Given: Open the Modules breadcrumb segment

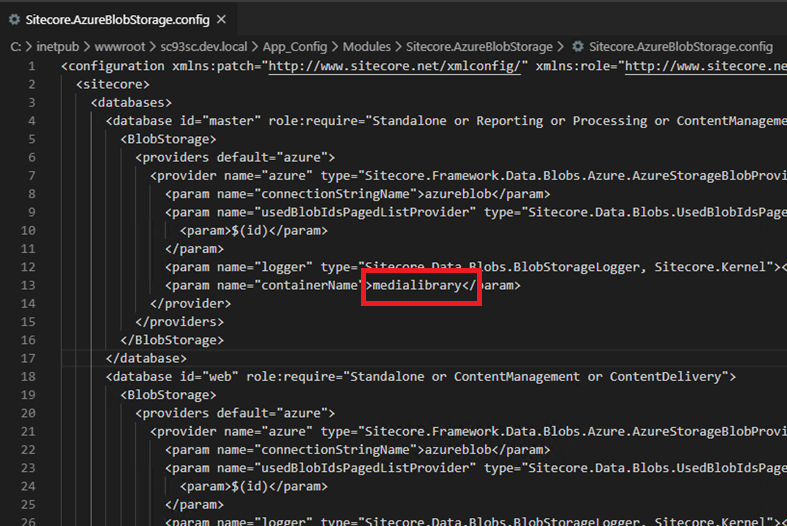Looking at the screenshot, I should point(366,47).
